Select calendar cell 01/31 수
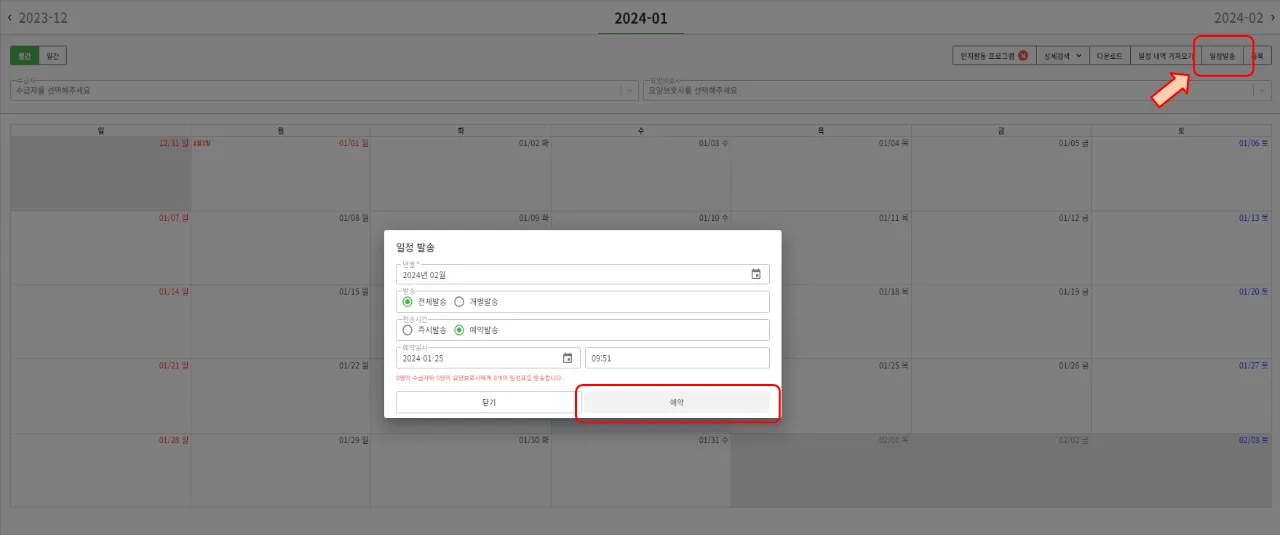 [x=641, y=470]
